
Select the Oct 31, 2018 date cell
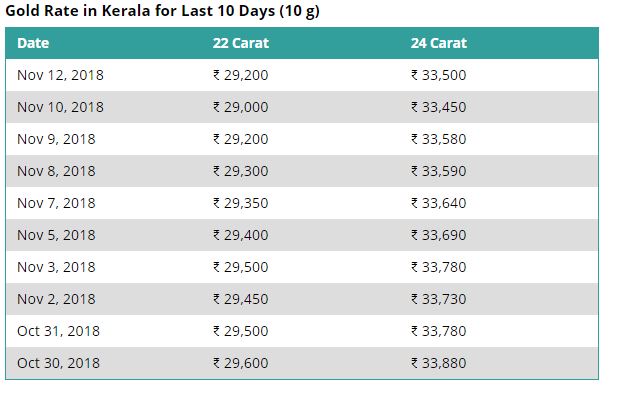(58, 331)
